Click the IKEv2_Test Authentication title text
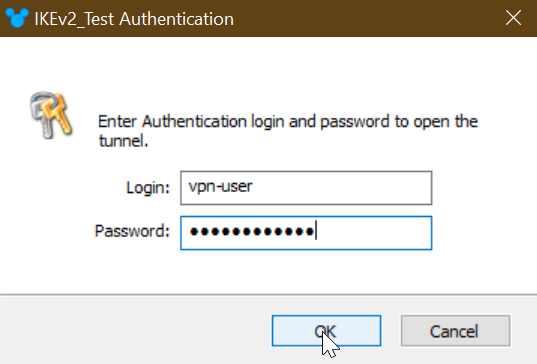The width and height of the screenshot is (537, 364). click(x=134, y=18)
